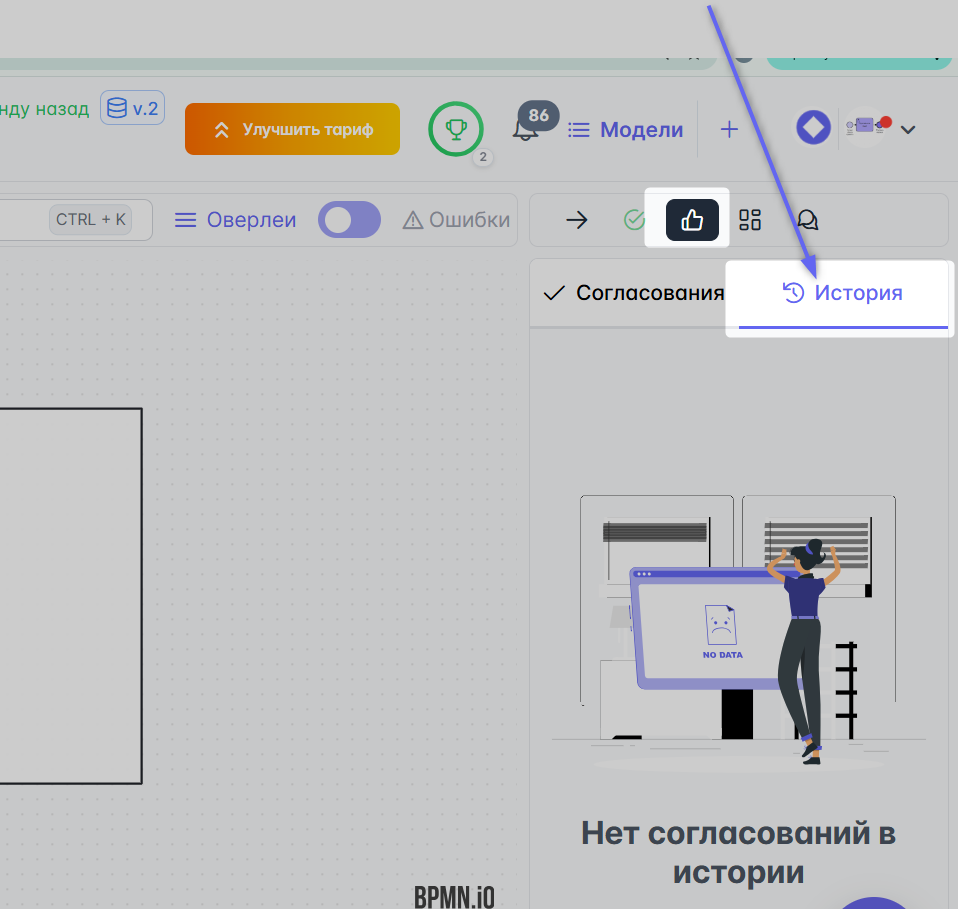Open the grid blocks panel icon
This screenshot has height=909, width=958.
click(x=750, y=220)
